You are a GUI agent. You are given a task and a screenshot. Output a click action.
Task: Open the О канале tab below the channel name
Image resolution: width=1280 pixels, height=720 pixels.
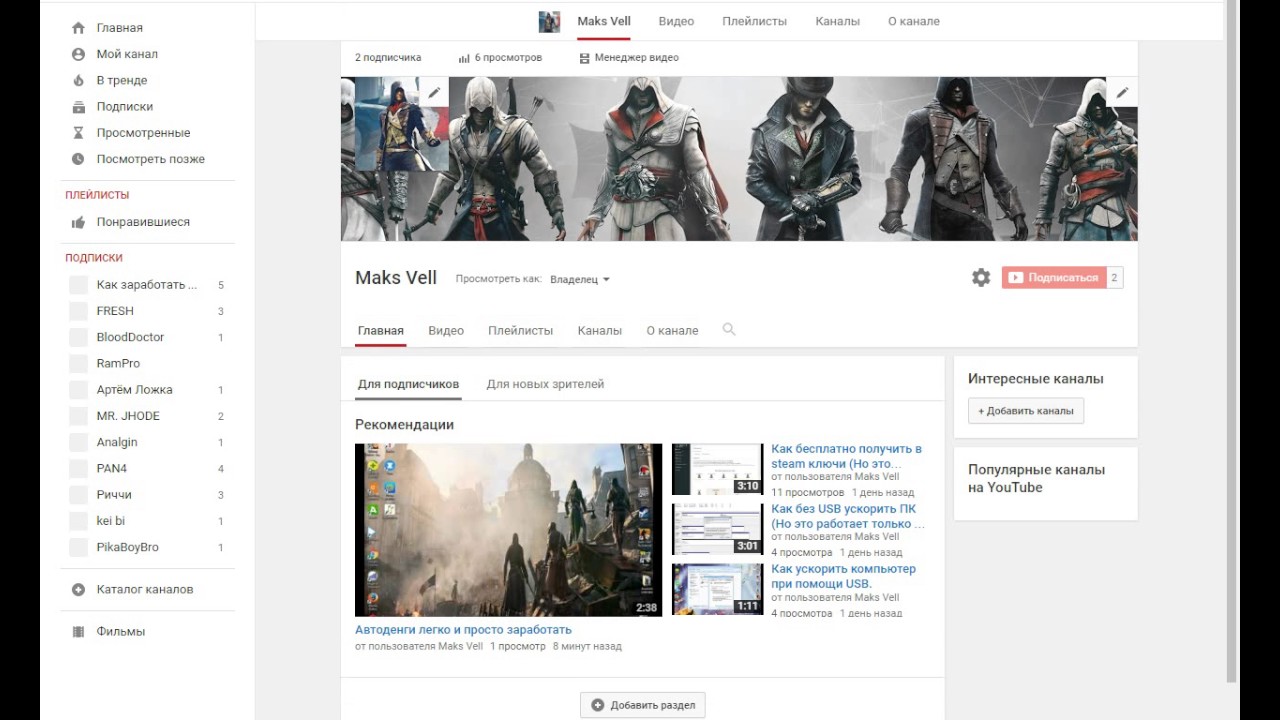[x=672, y=330]
